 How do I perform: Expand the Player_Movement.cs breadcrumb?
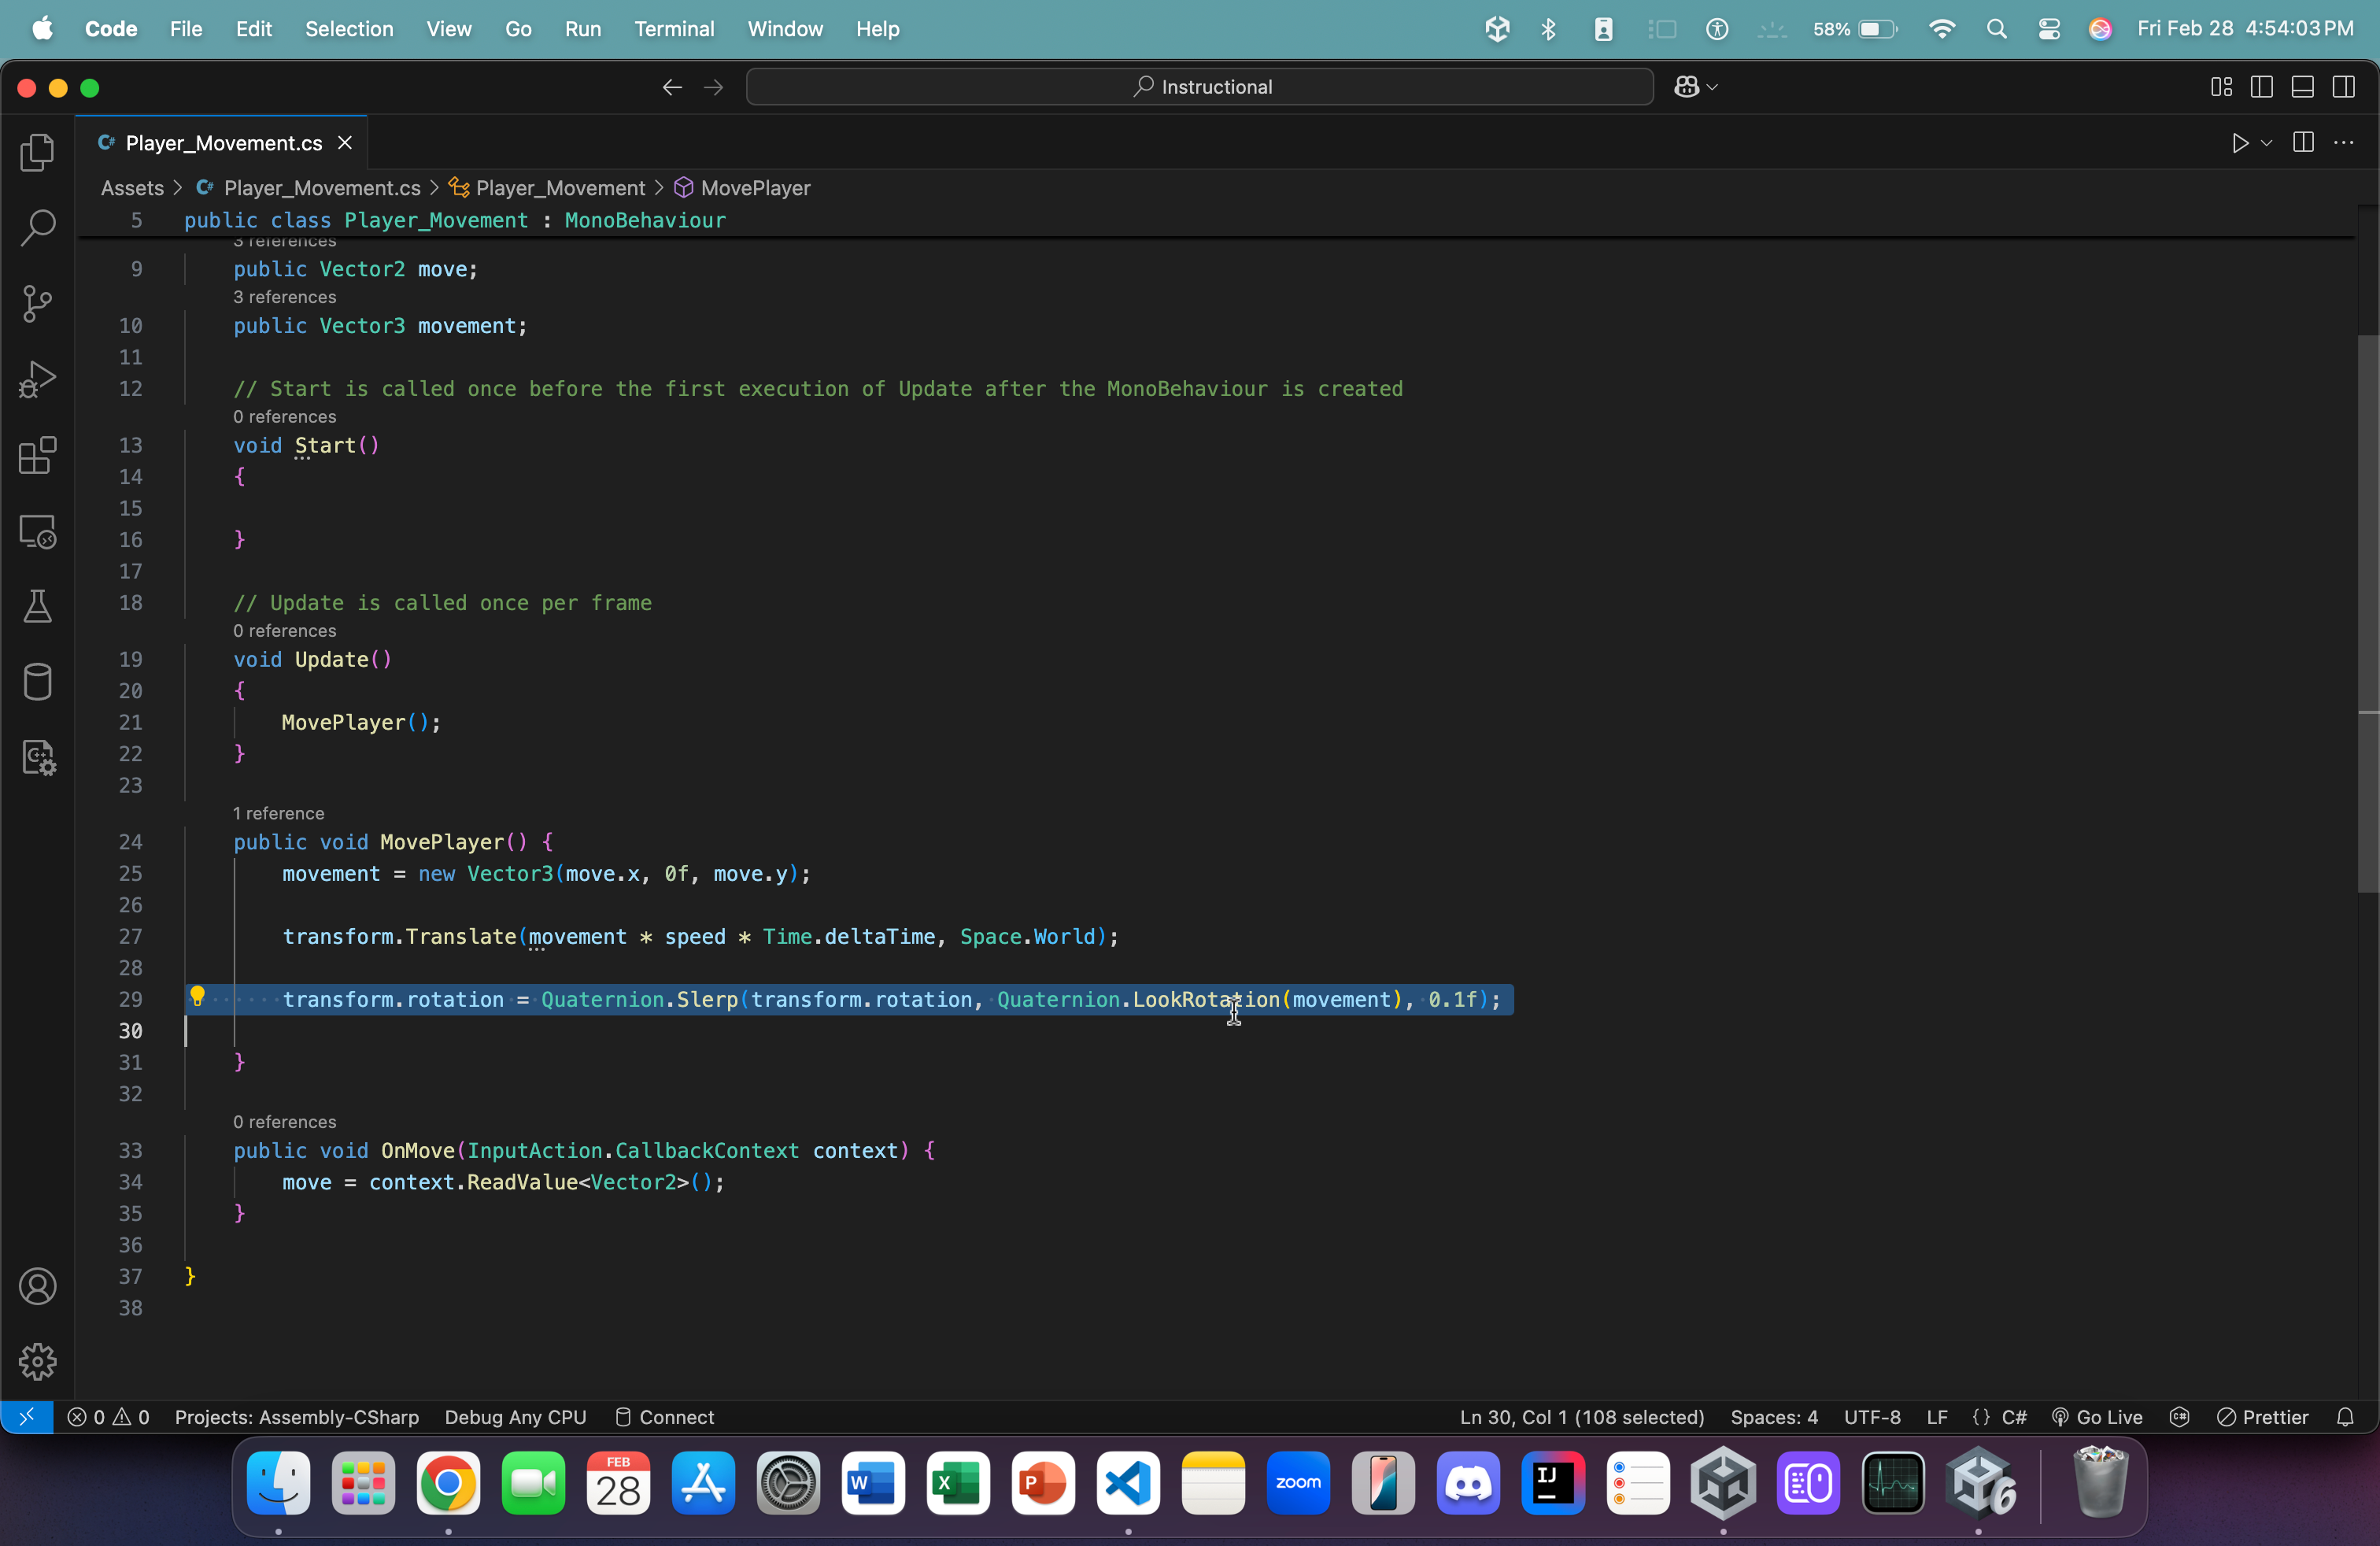pyautogui.click(x=322, y=188)
